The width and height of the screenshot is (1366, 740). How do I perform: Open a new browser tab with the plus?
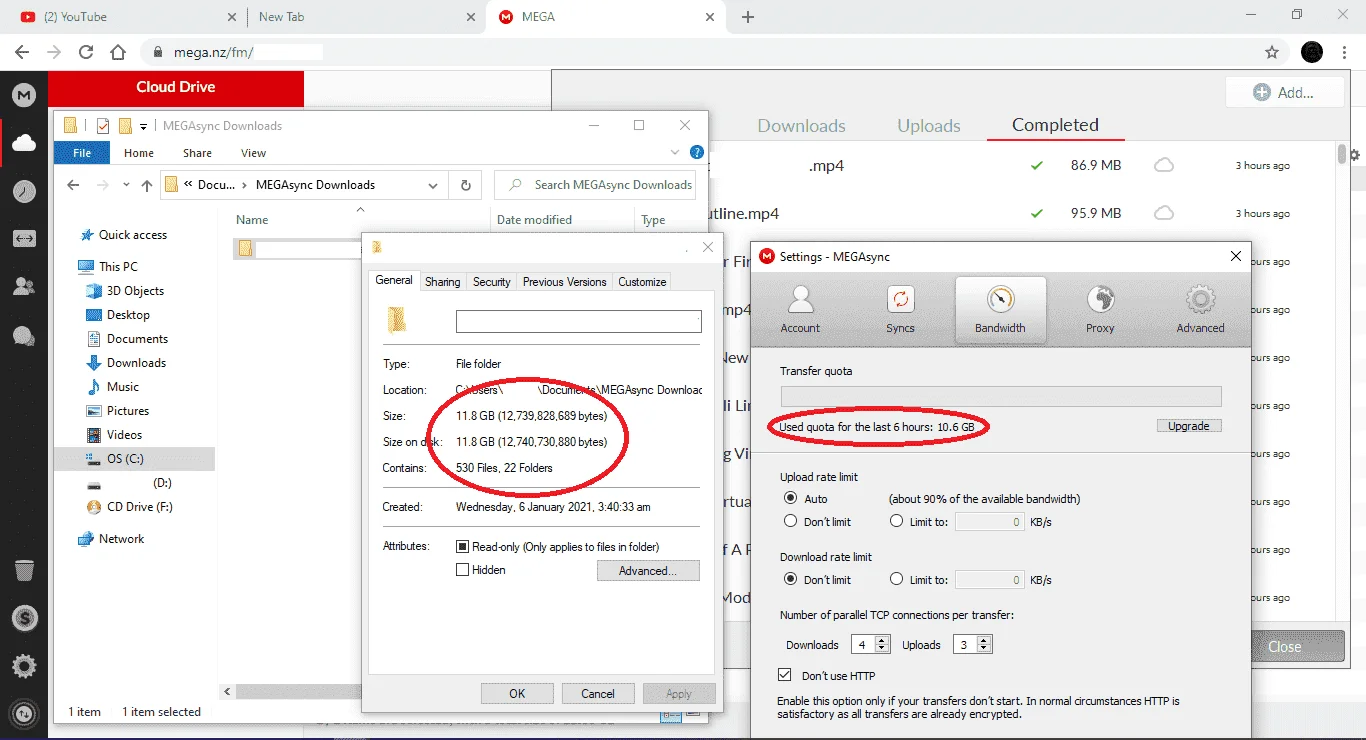748,17
